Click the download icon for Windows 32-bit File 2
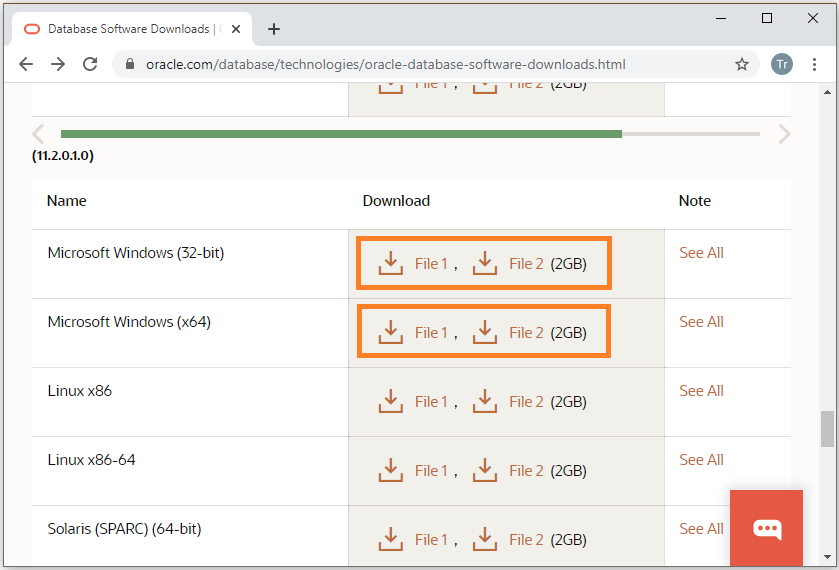839x570 pixels. tap(485, 263)
